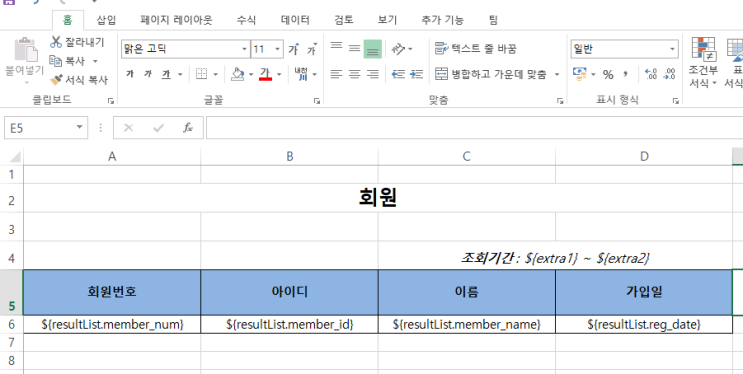Decrease font size with small 가 icon

tap(312, 49)
